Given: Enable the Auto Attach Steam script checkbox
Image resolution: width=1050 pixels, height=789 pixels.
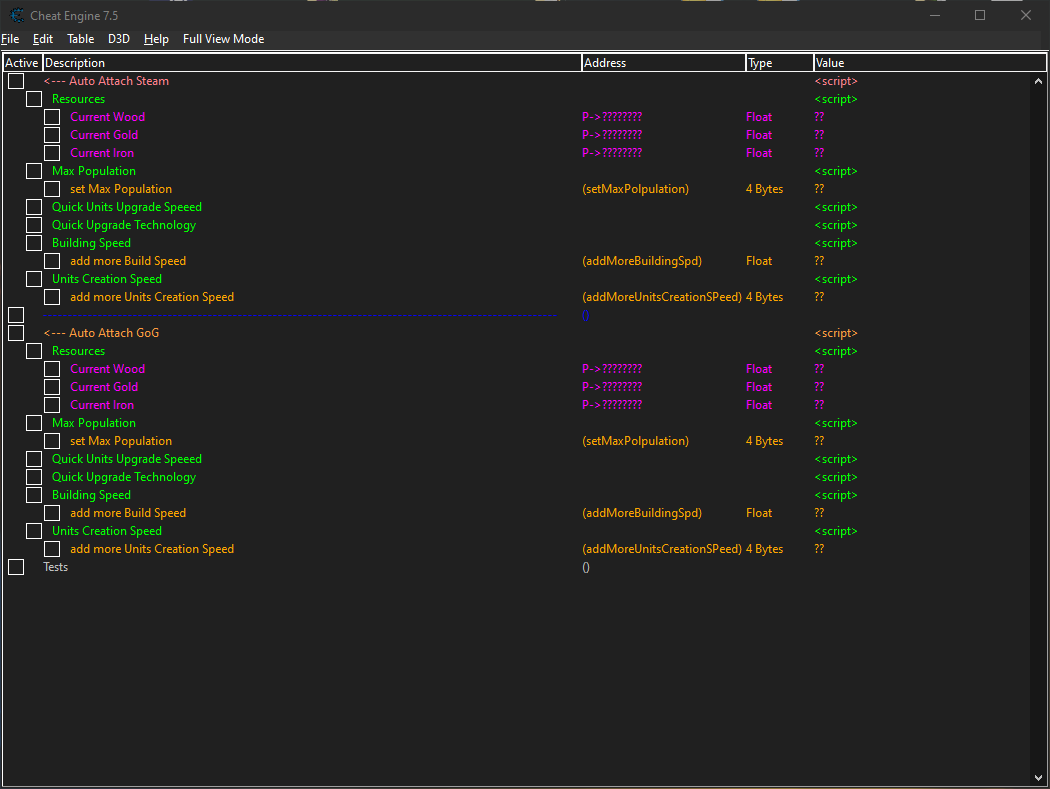Looking at the screenshot, I should (x=16, y=81).
